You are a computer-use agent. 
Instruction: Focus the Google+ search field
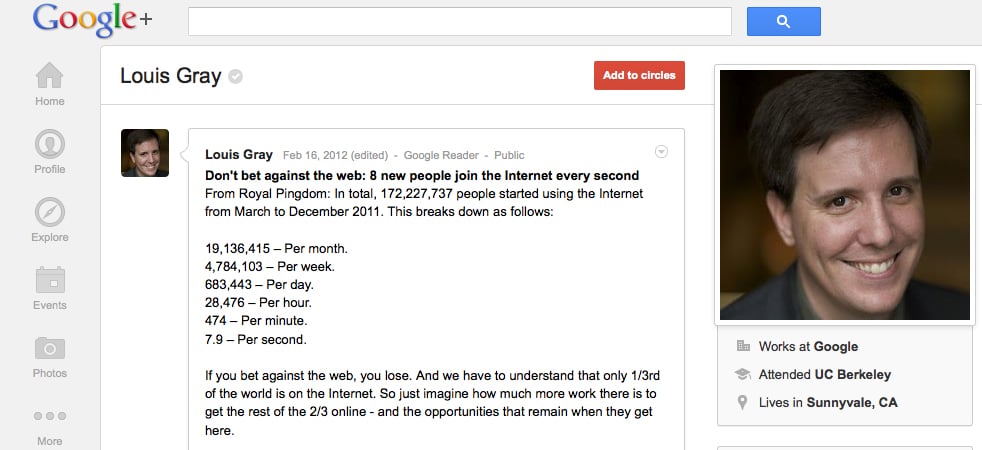[459, 21]
